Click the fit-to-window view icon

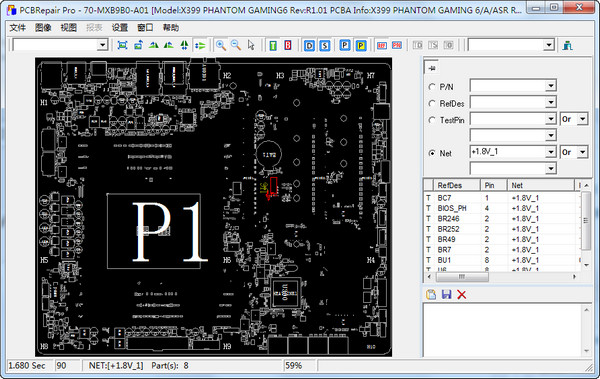coord(122,45)
